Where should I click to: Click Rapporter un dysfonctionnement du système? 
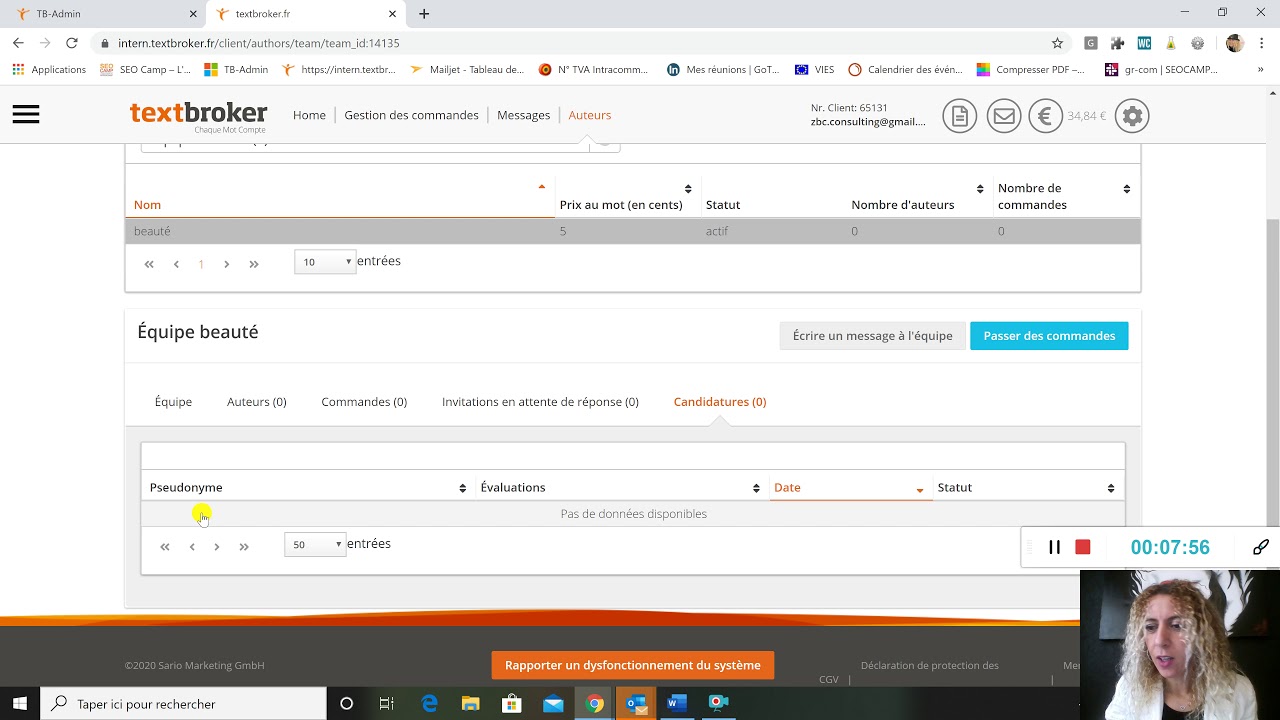[633, 665]
